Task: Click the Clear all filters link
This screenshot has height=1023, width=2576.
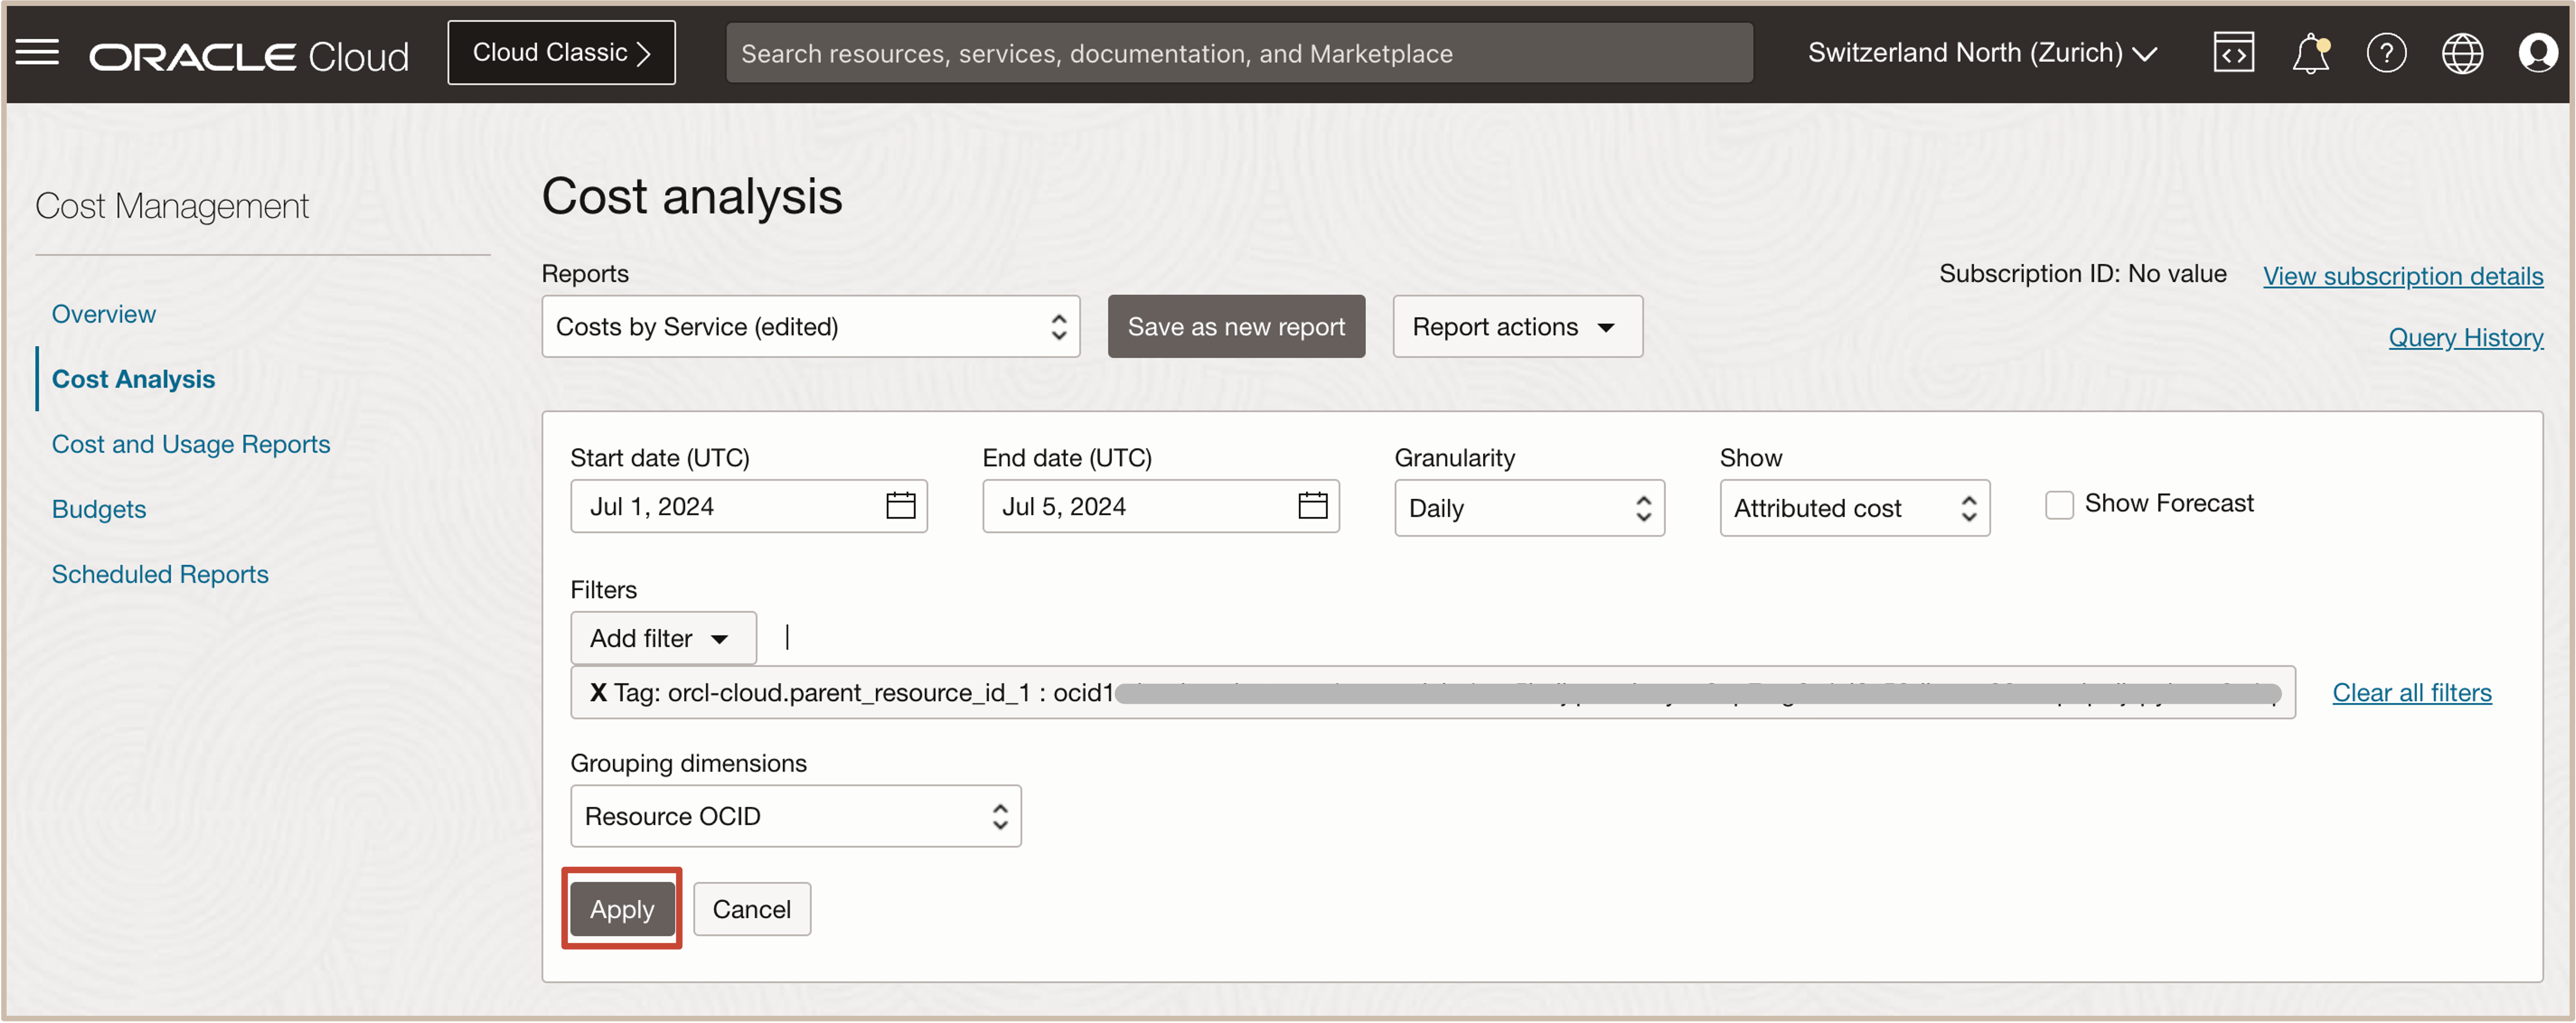Action: [2411, 692]
